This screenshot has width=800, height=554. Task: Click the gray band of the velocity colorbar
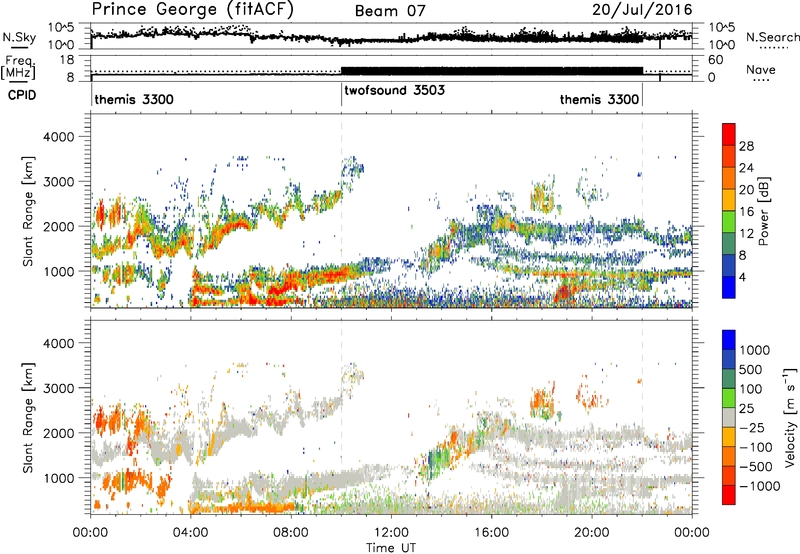point(729,417)
